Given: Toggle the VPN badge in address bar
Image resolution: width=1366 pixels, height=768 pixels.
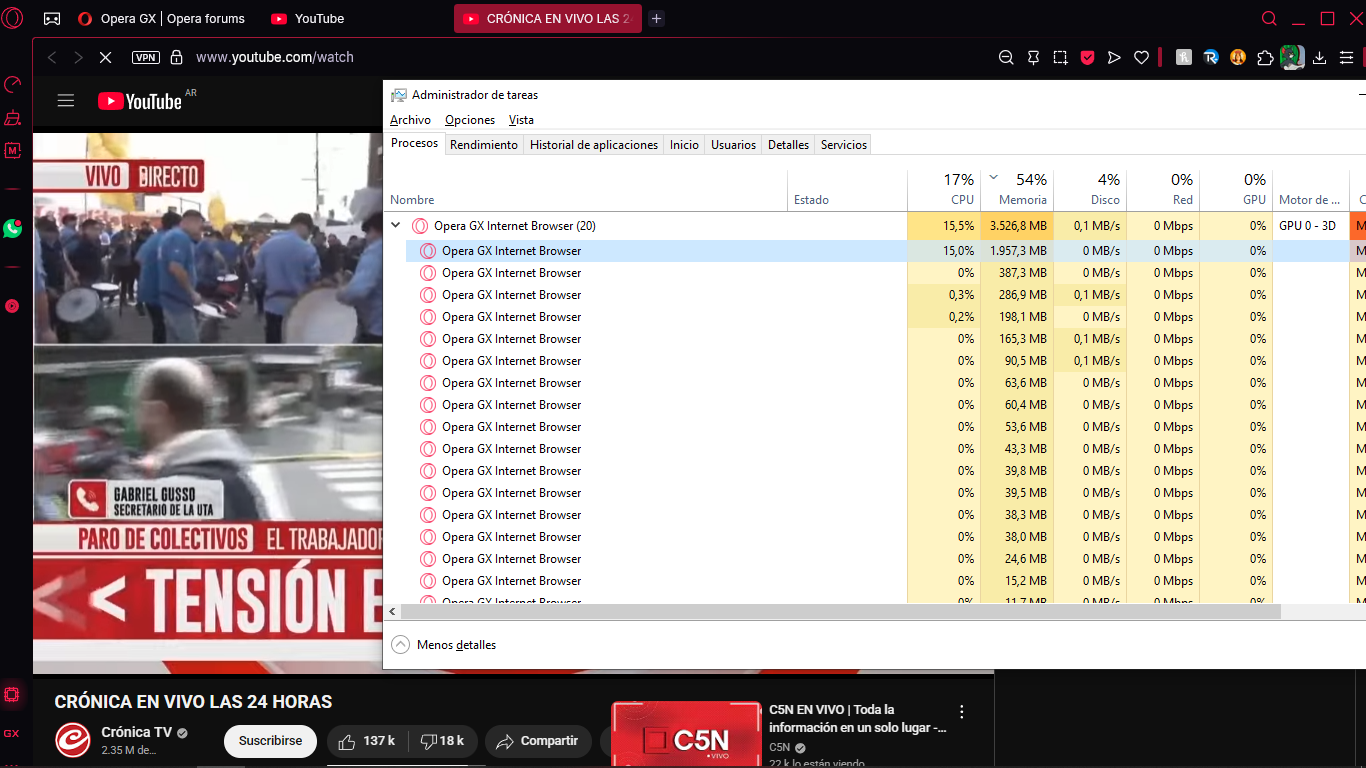Looking at the screenshot, I should tap(146, 58).
